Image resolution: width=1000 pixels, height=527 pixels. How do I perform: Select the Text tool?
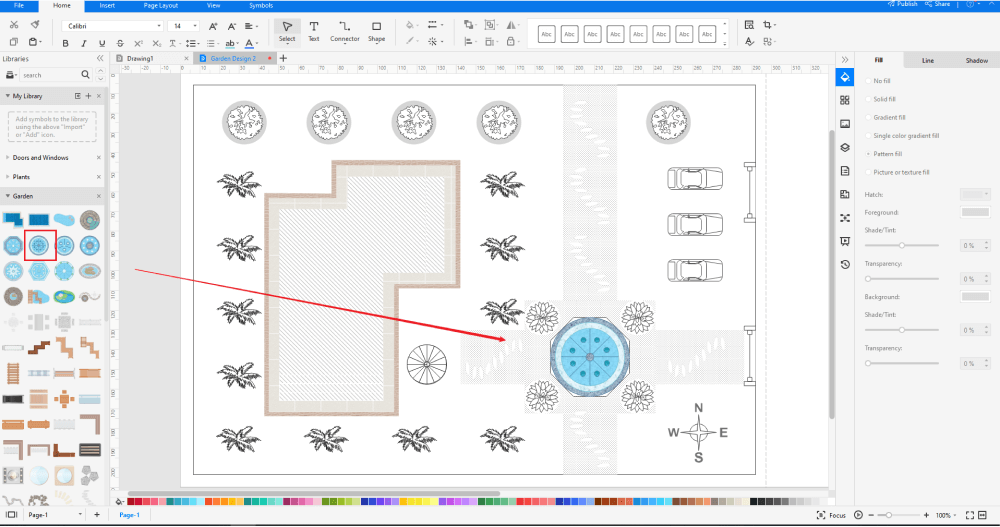314,31
